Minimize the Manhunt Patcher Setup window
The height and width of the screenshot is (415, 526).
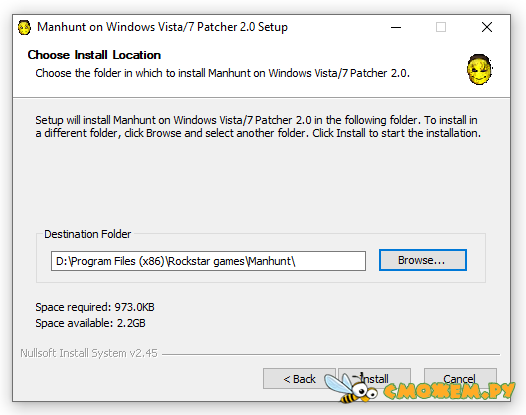pyautogui.click(x=396, y=27)
